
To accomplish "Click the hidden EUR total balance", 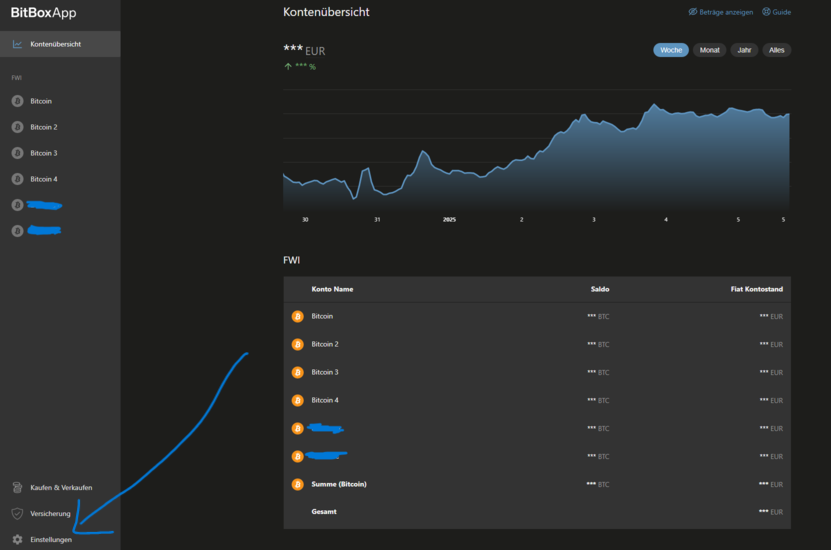I will point(304,50).
